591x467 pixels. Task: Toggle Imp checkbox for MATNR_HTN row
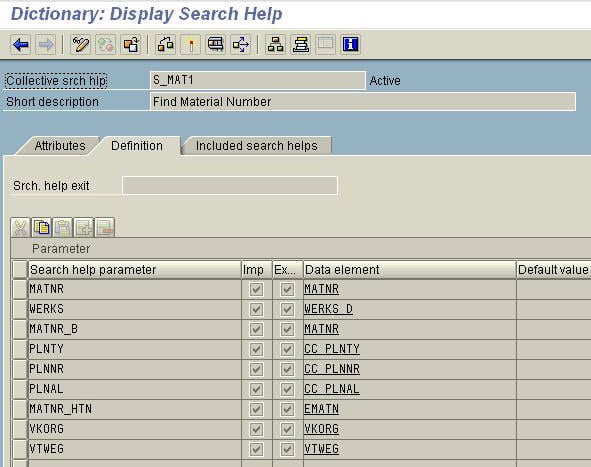[x=256, y=409]
